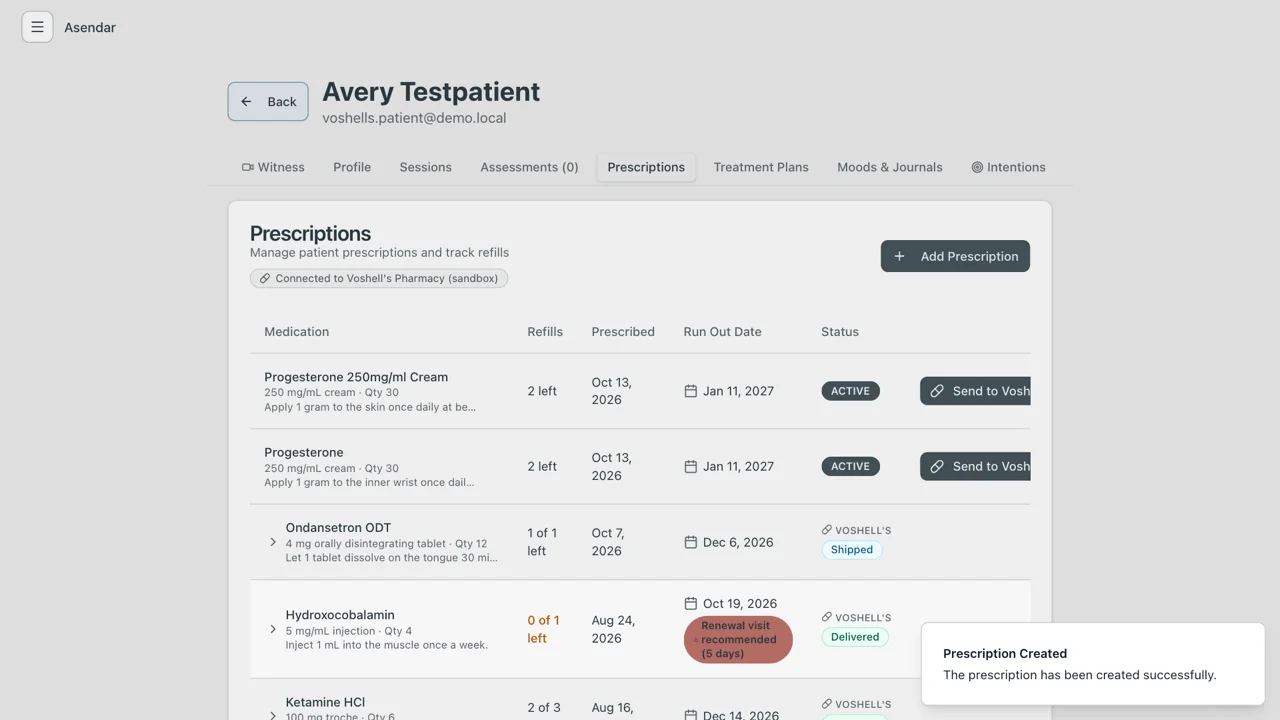Click the Add Prescription button
The image size is (1280, 720).
pyautogui.click(x=955, y=256)
